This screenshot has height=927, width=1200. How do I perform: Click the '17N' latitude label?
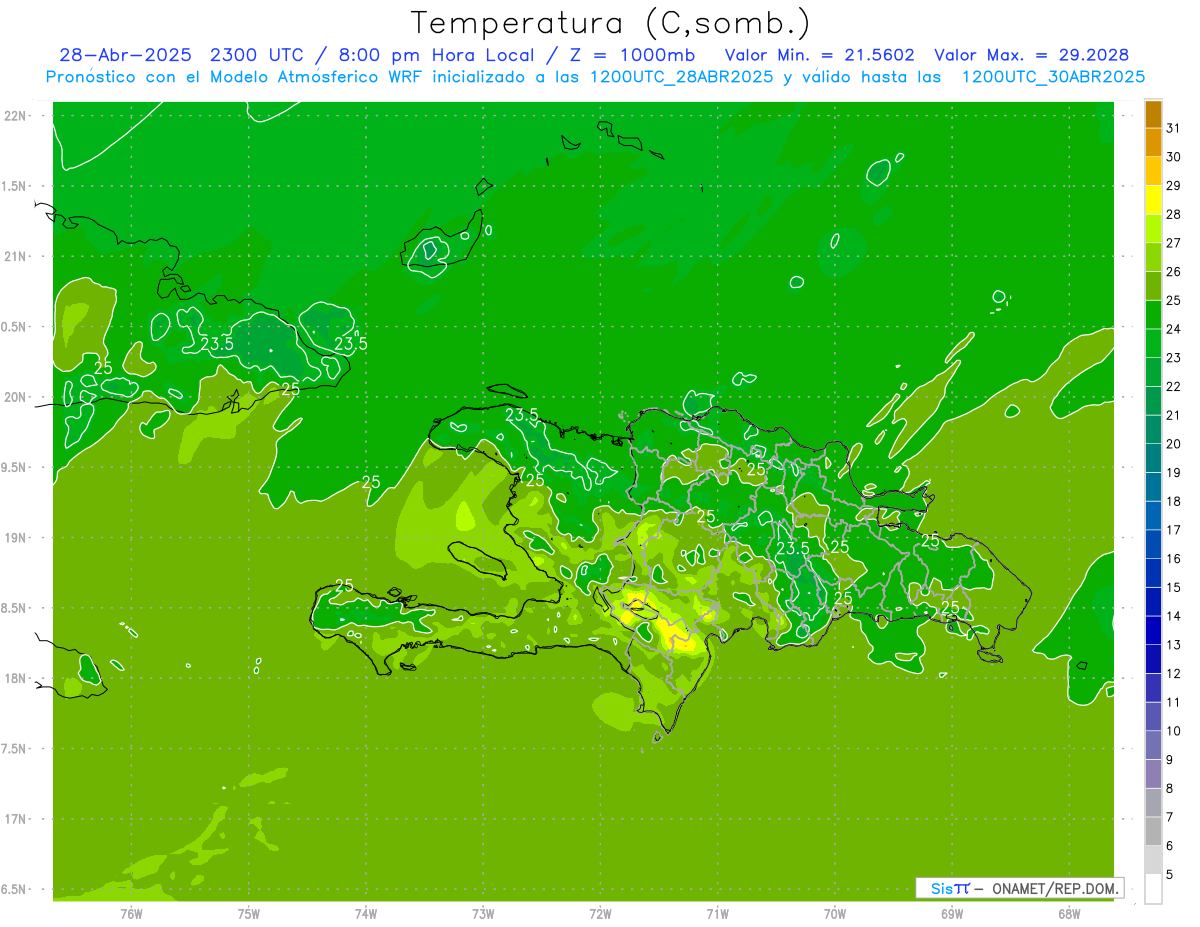[14, 819]
